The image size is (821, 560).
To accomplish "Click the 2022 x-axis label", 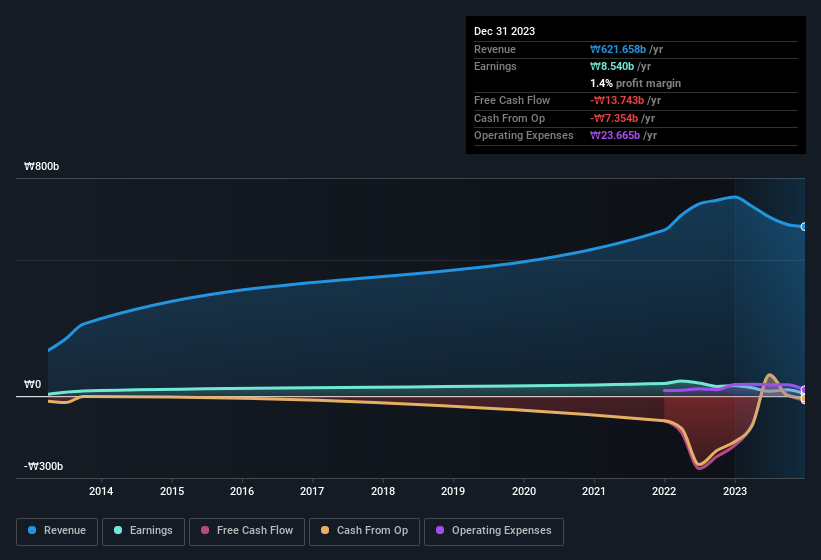I will [x=664, y=491].
